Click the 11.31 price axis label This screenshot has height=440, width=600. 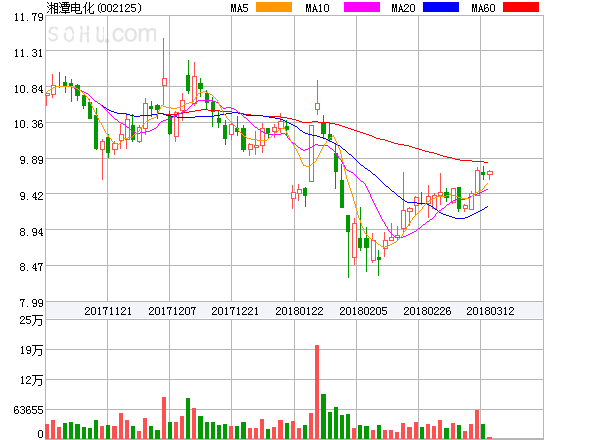29,53
